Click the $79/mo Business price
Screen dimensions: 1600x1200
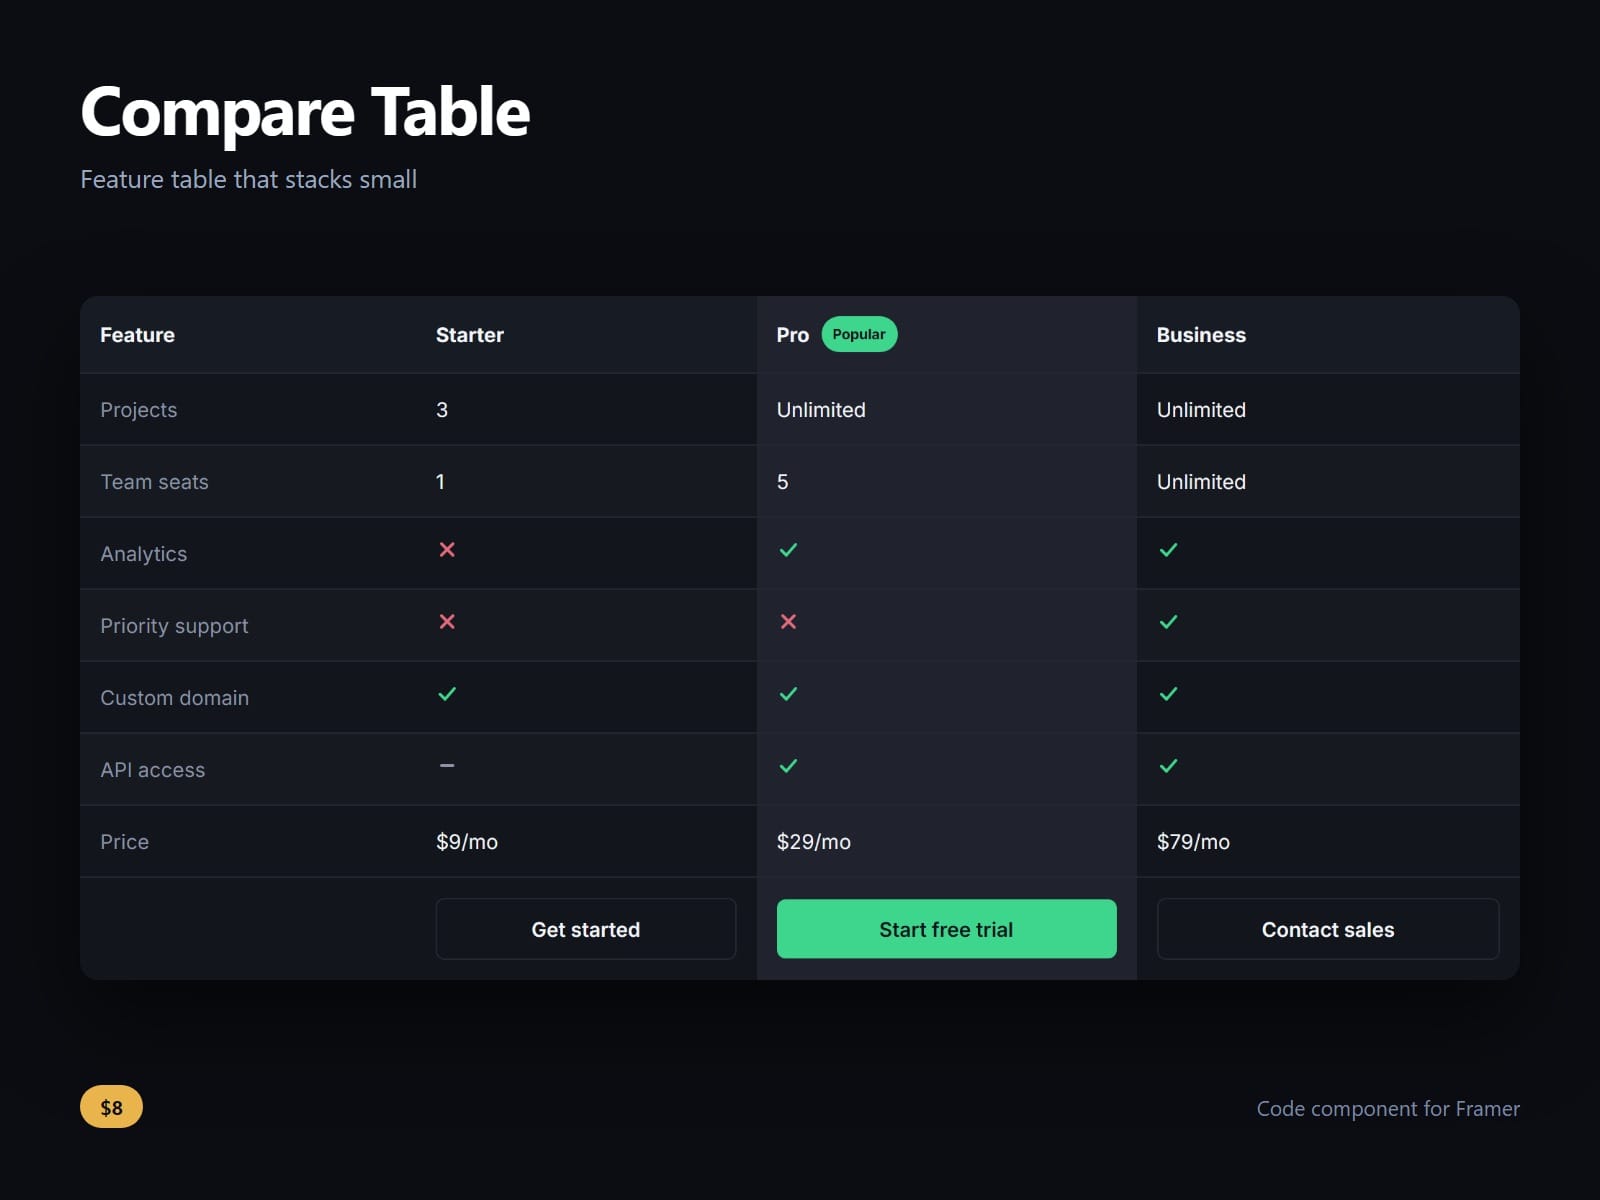click(1194, 842)
